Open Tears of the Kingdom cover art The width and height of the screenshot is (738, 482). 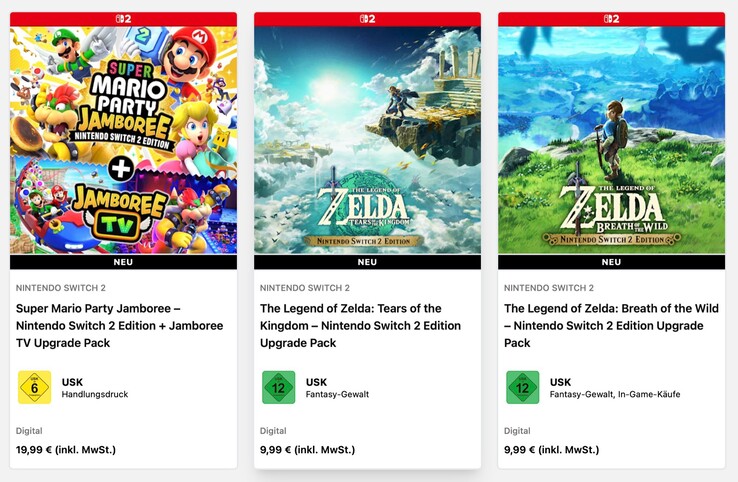click(x=367, y=140)
